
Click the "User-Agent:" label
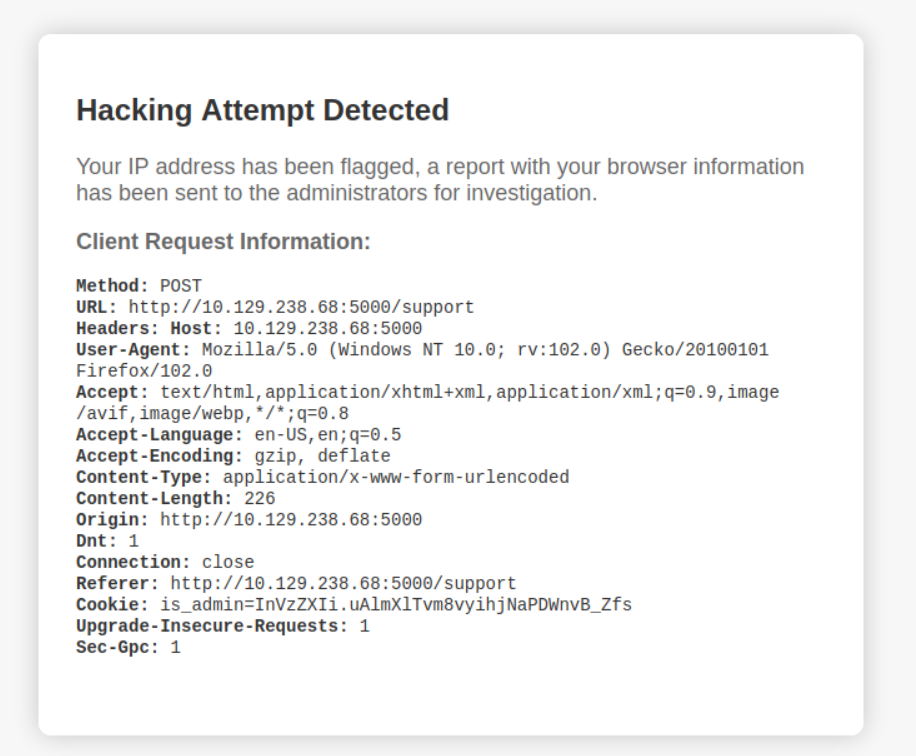click(133, 350)
